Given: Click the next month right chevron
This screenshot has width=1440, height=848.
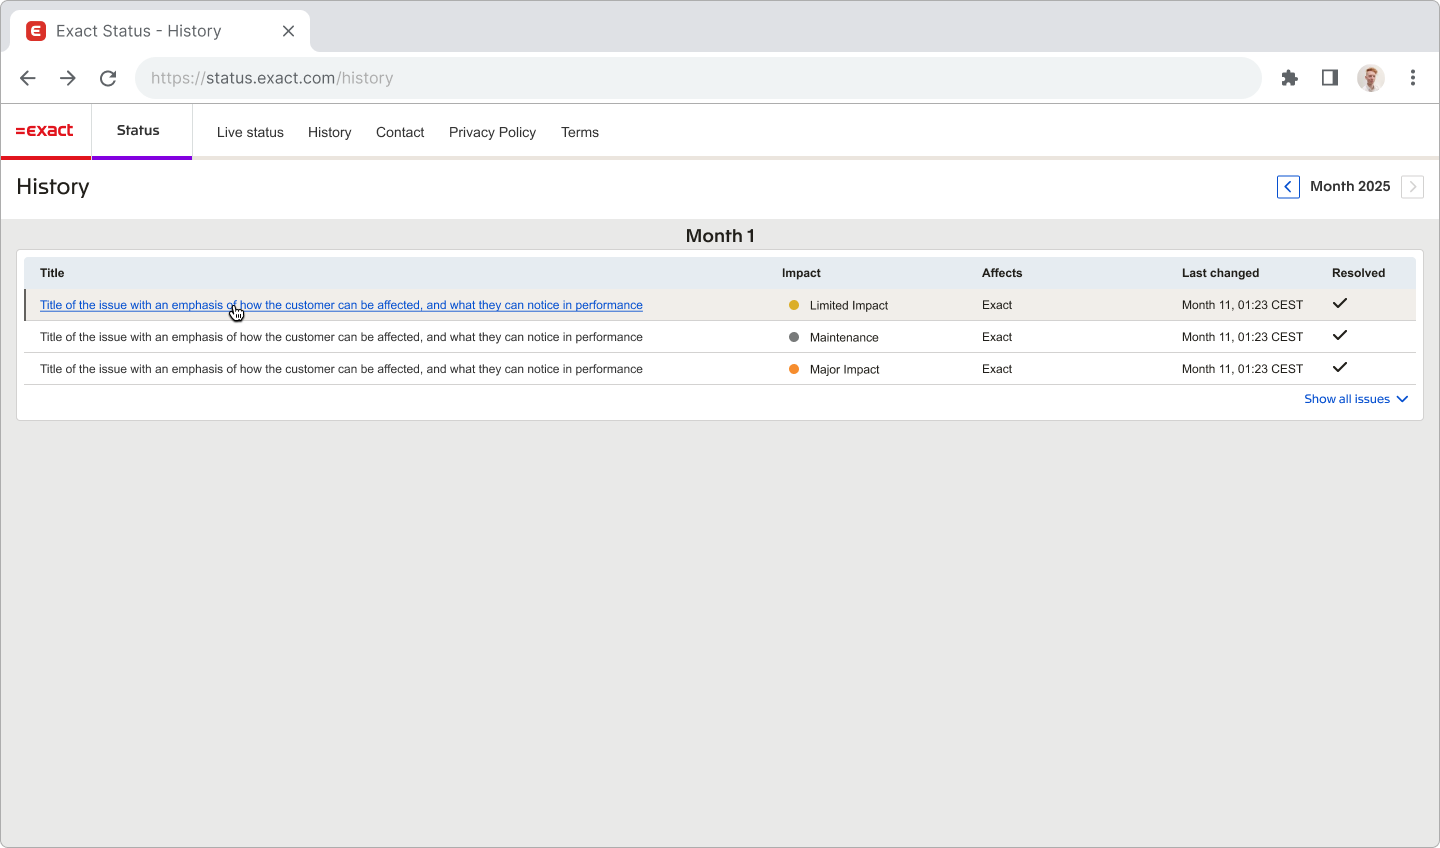Looking at the screenshot, I should 1412,187.
